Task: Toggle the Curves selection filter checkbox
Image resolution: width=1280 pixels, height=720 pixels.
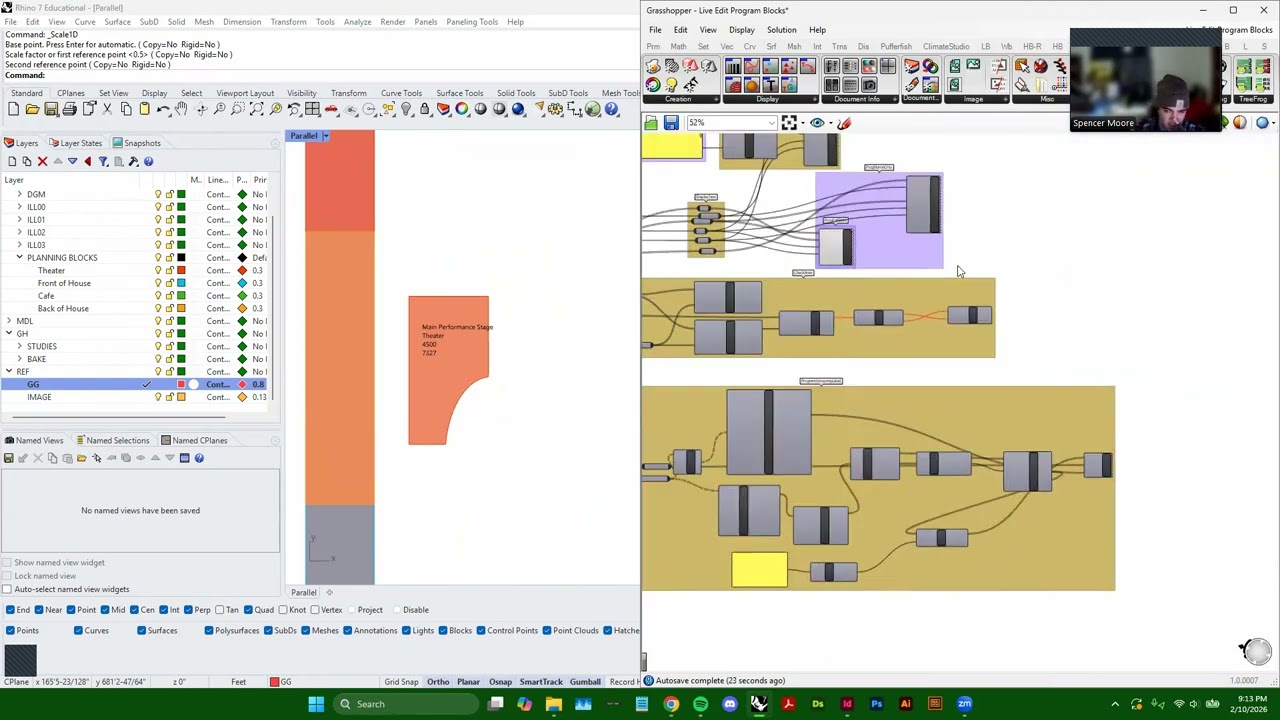Action: point(78,630)
